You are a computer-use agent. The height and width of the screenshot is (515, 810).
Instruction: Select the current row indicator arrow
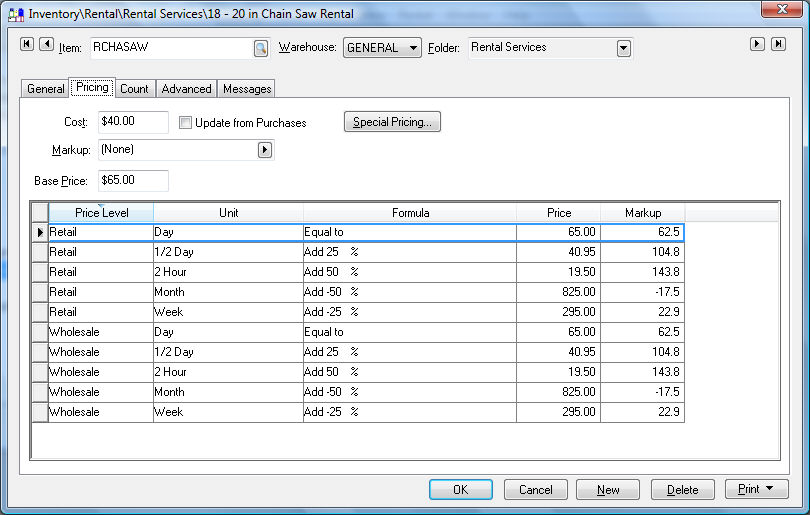click(x=40, y=232)
